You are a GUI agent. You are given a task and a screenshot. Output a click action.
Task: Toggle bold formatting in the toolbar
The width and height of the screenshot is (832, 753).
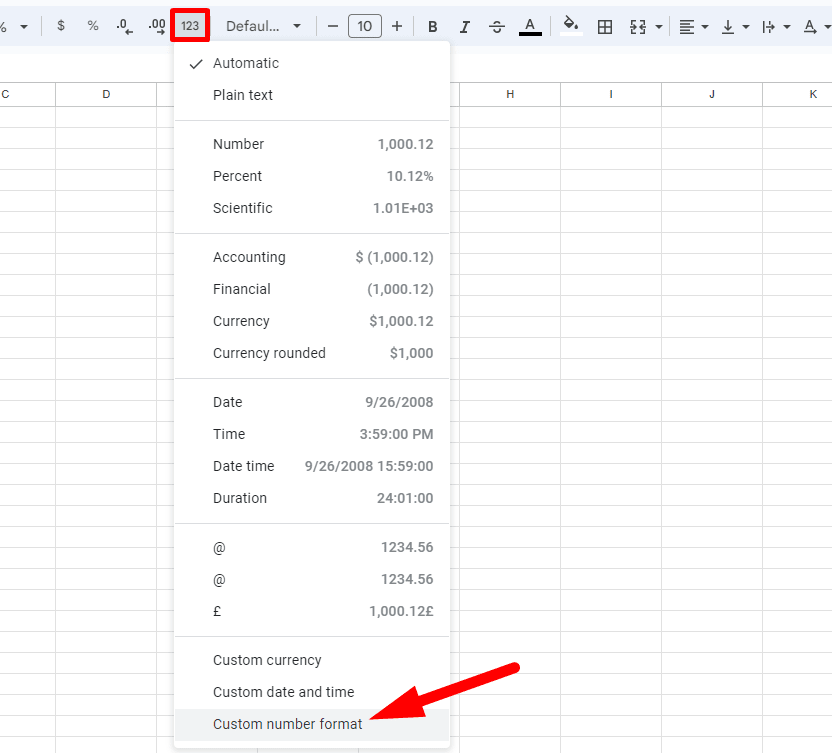tap(432, 26)
